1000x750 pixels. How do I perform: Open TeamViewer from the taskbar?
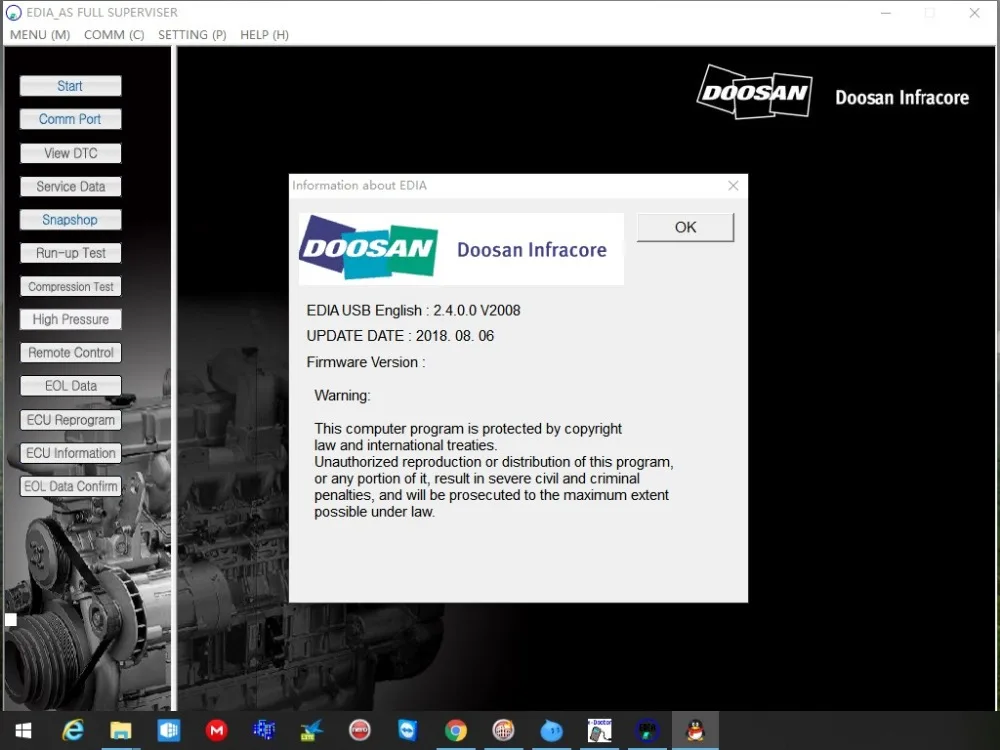pyautogui.click(x=408, y=730)
